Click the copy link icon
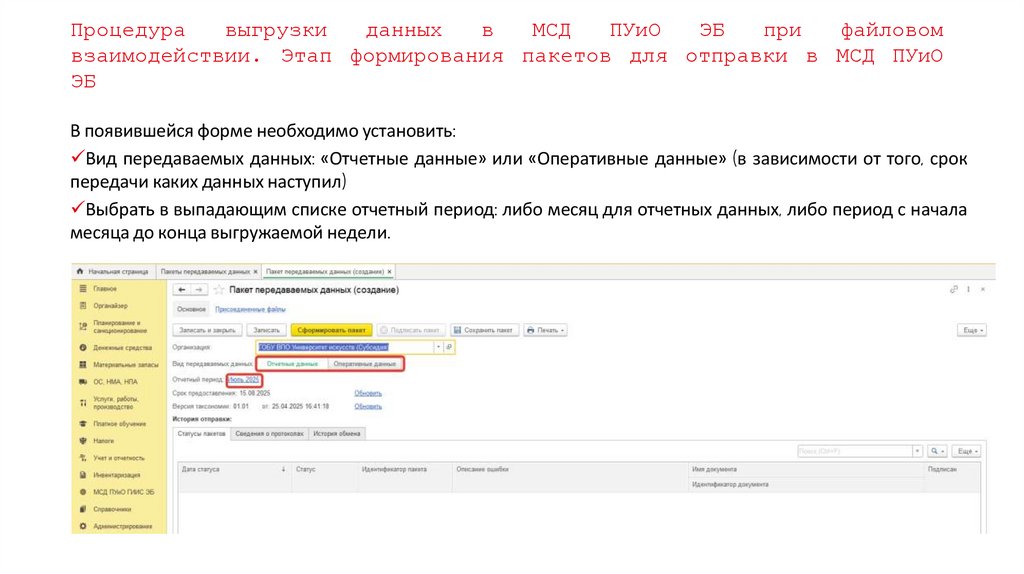 (953, 289)
